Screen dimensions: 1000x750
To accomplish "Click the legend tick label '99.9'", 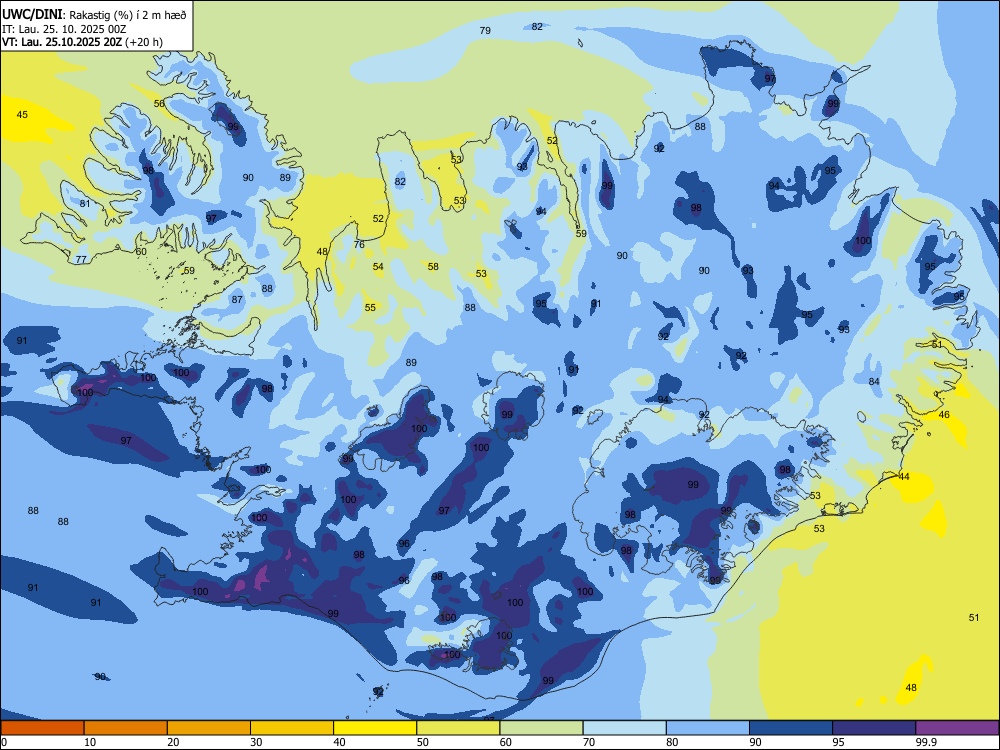I will [x=926, y=742].
